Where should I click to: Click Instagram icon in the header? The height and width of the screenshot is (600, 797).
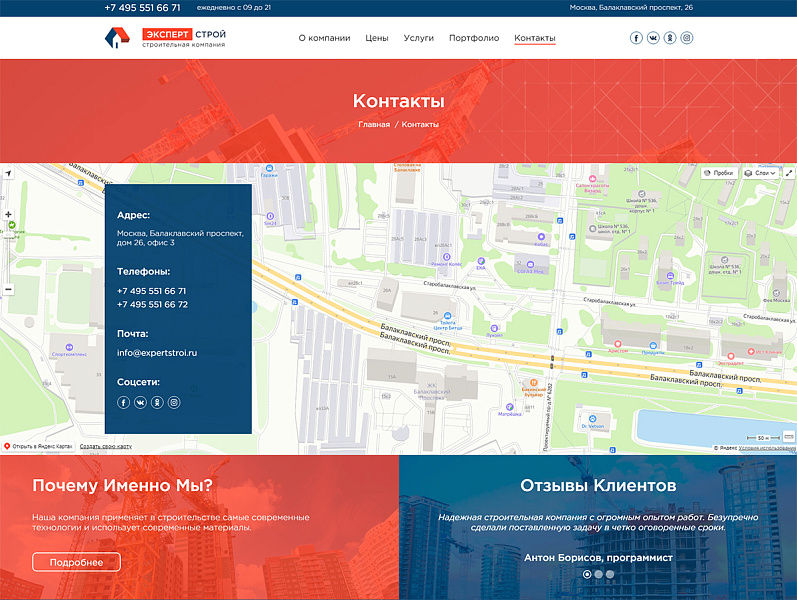point(687,38)
